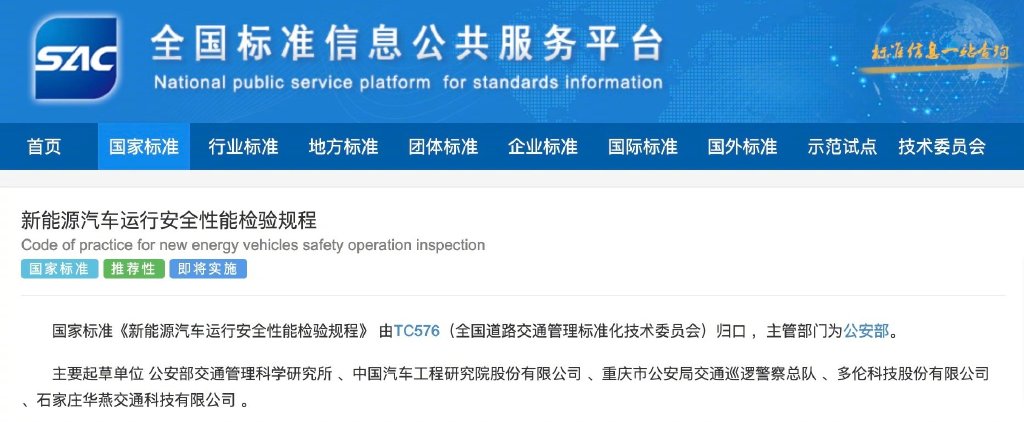Open 国际标准 navigation item

(643, 146)
